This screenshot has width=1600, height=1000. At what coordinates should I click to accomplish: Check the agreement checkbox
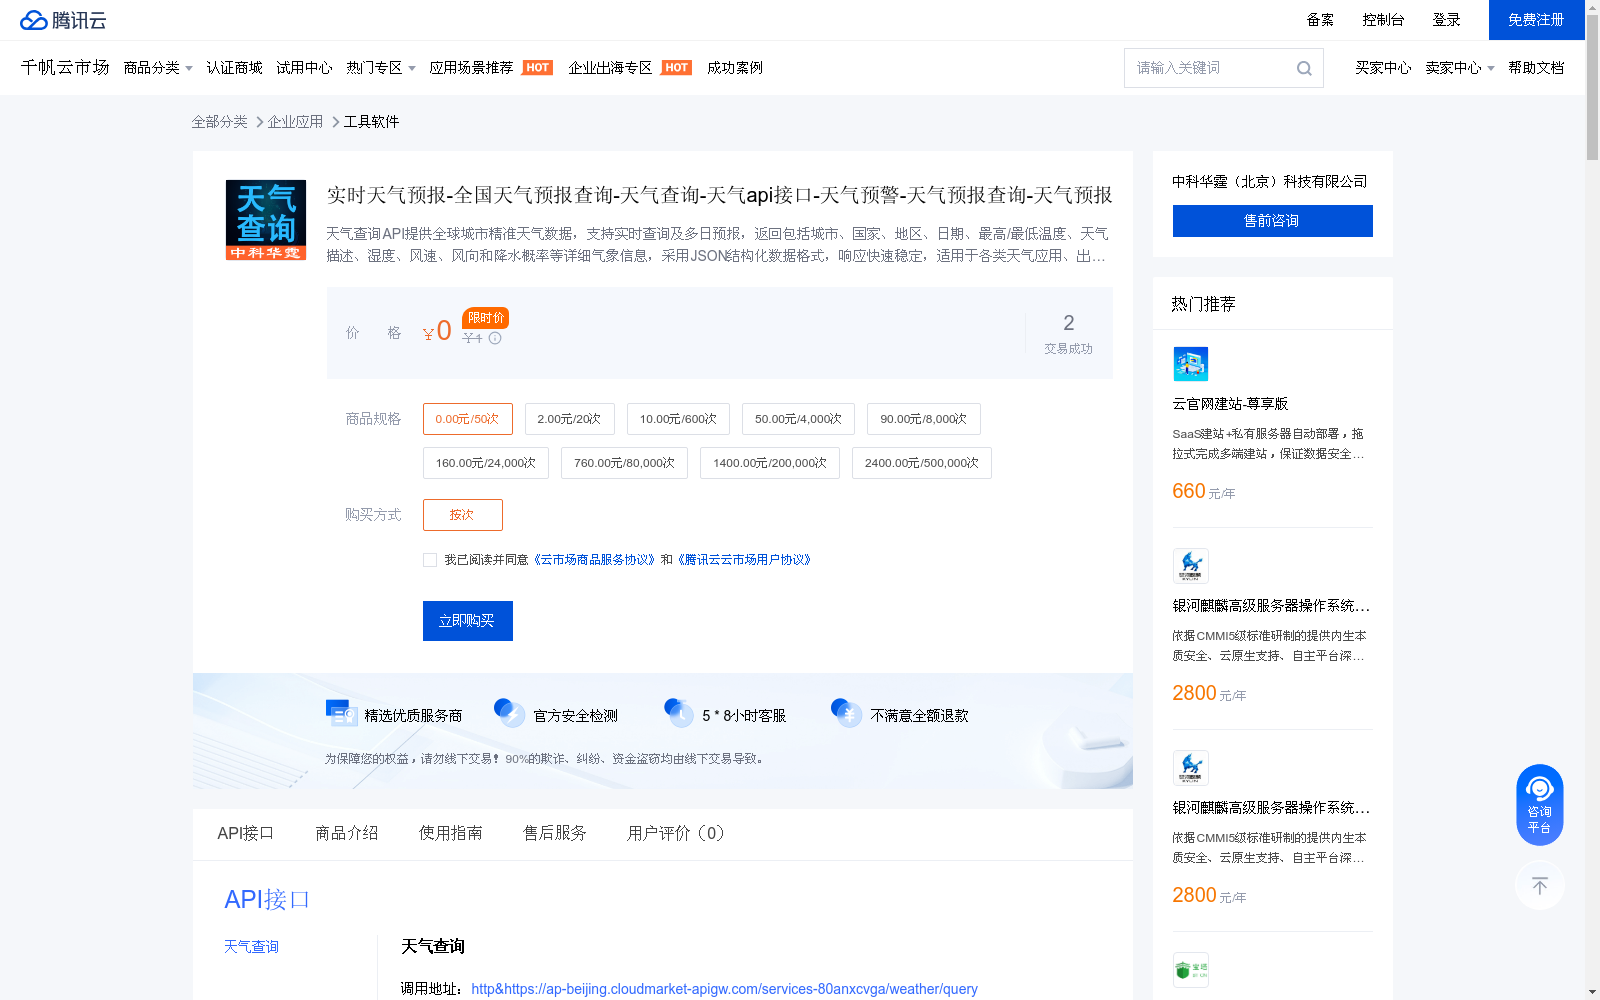pyautogui.click(x=430, y=560)
